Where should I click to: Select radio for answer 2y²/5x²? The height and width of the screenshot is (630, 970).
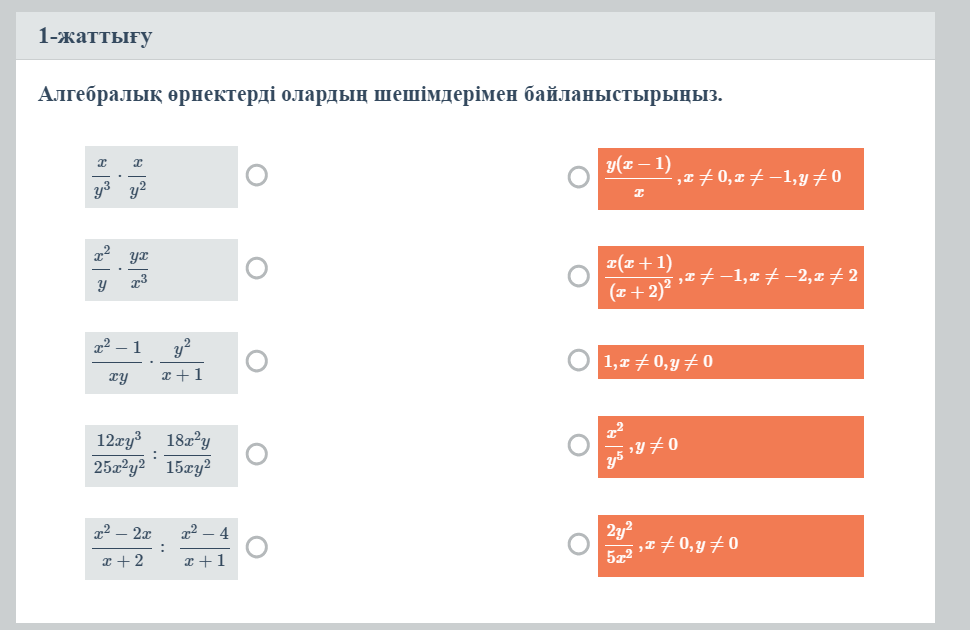(x=578, y=545)
